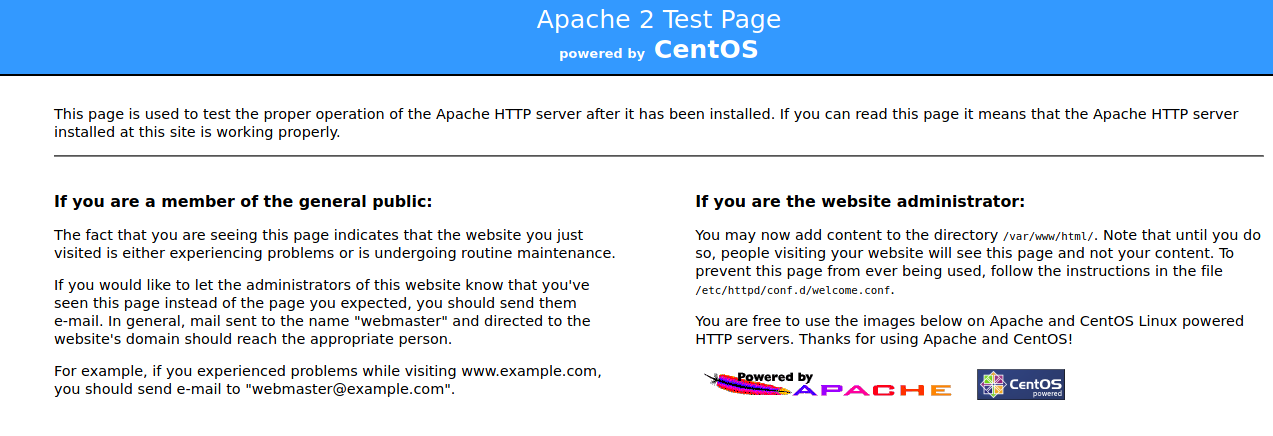Open the CentOS link in the header
Viewport: 1273px width, 436px height.
(x=705, y=49)
